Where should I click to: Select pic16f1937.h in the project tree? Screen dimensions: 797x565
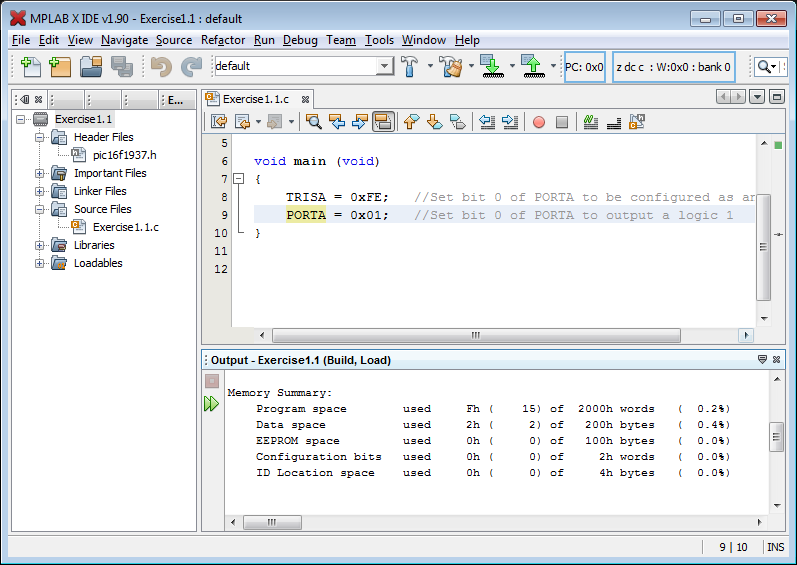pos(125,155)
